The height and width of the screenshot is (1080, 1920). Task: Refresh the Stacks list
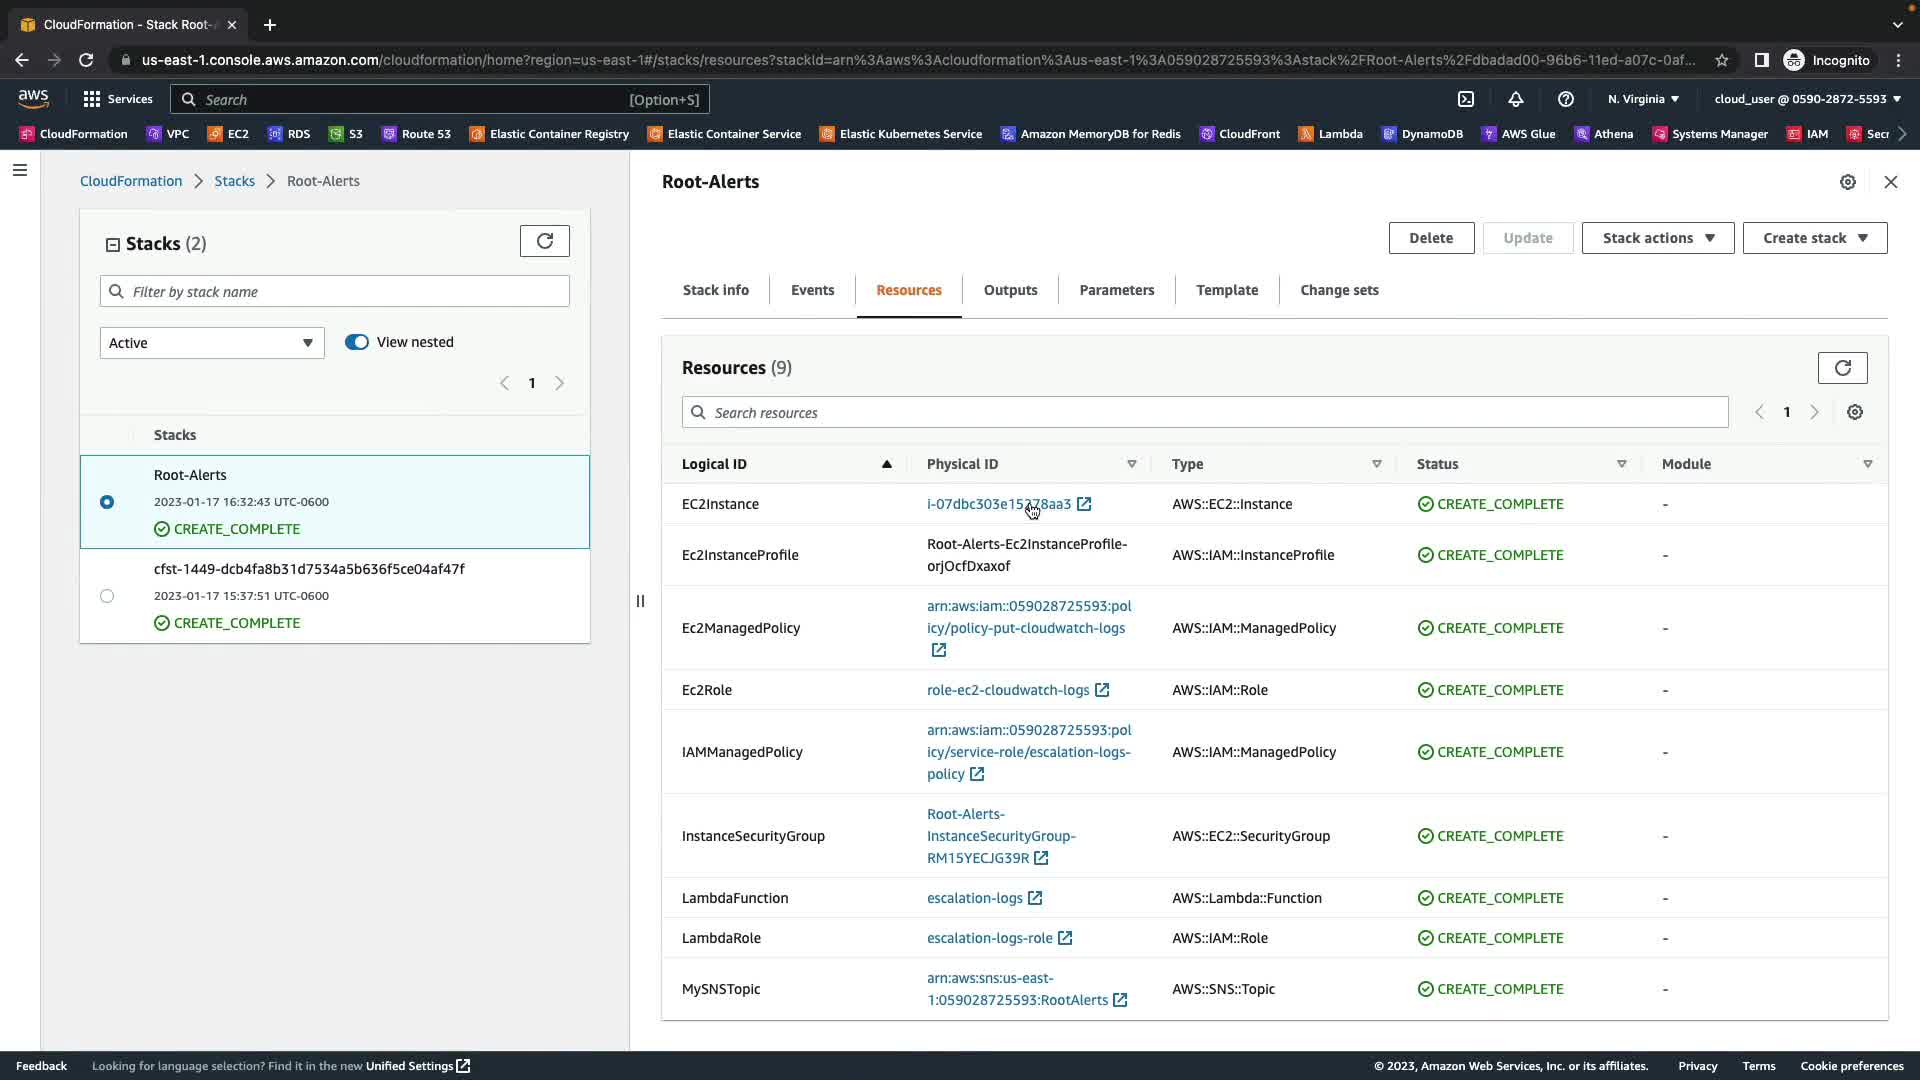point(544,241)
